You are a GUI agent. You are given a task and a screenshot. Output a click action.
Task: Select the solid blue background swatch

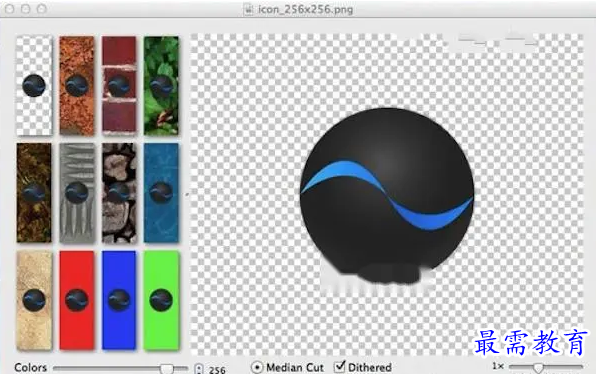(119, 300)
